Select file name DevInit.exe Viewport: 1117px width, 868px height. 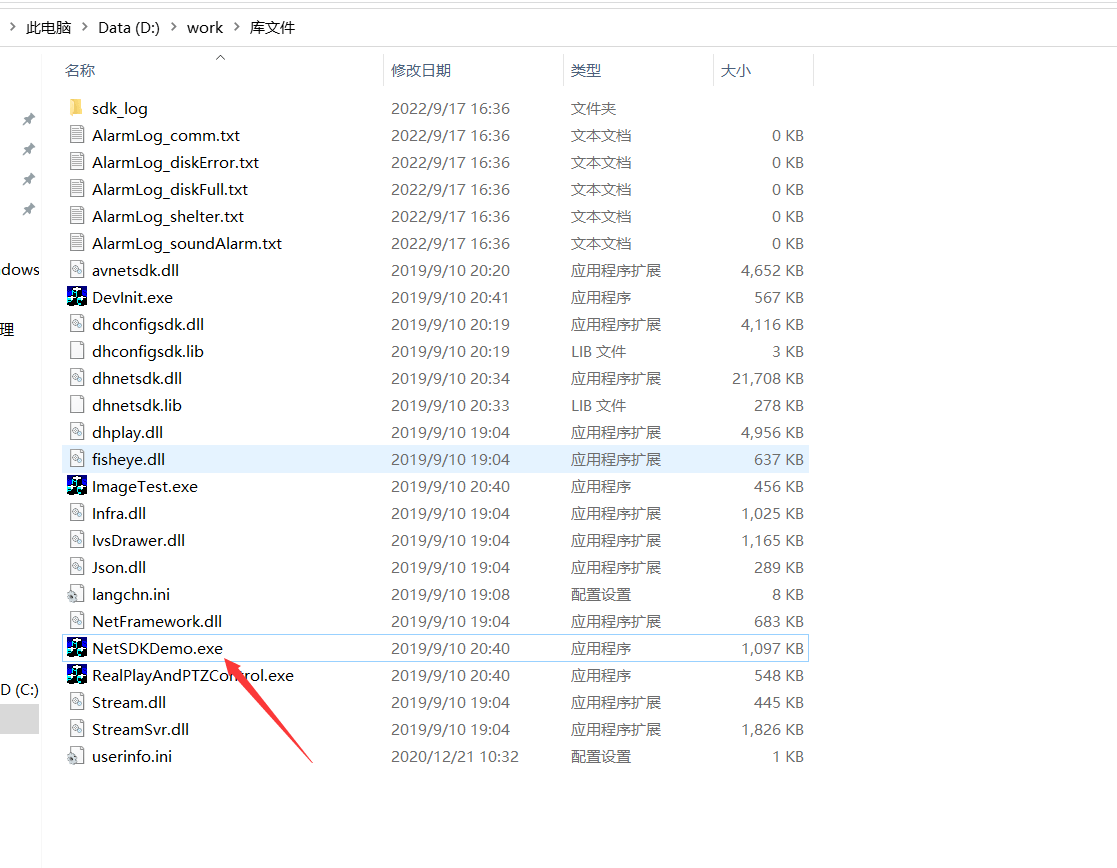[x=133, y=297]
